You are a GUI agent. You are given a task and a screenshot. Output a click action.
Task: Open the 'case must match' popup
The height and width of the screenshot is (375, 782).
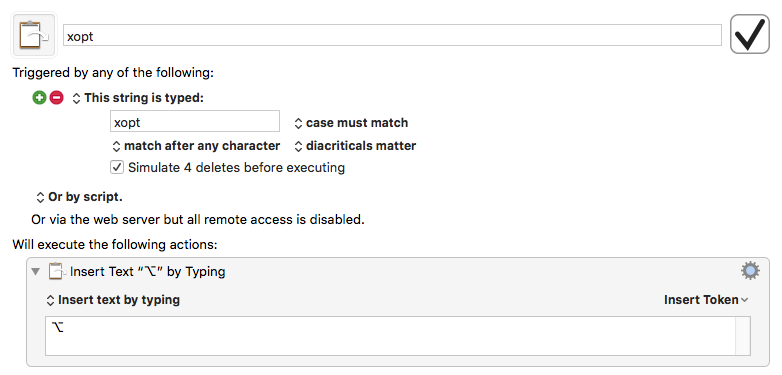[x=351, y=123]
